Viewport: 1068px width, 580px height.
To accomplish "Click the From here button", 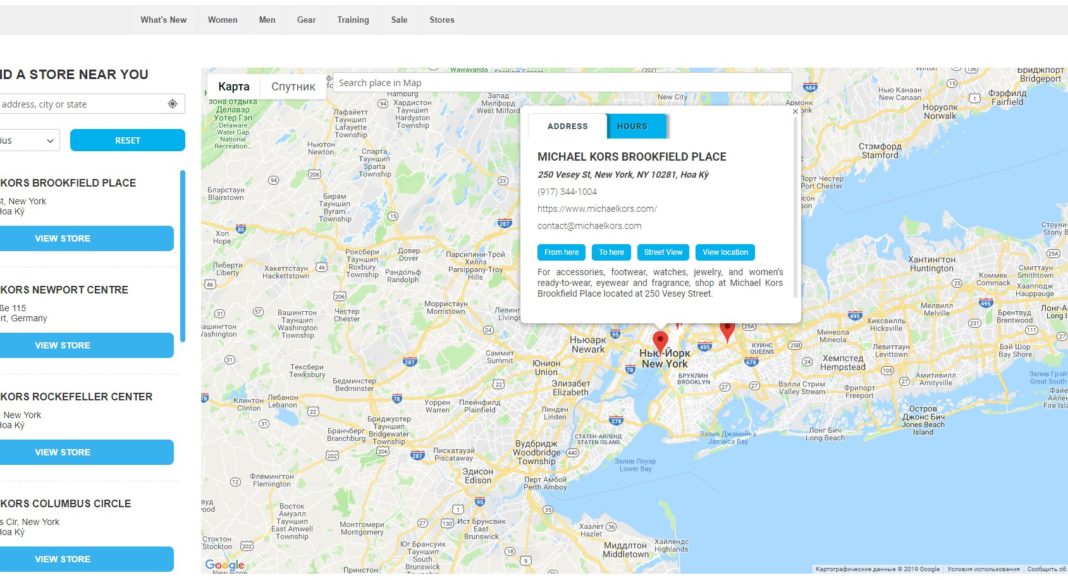I will (x=561, y=252).
